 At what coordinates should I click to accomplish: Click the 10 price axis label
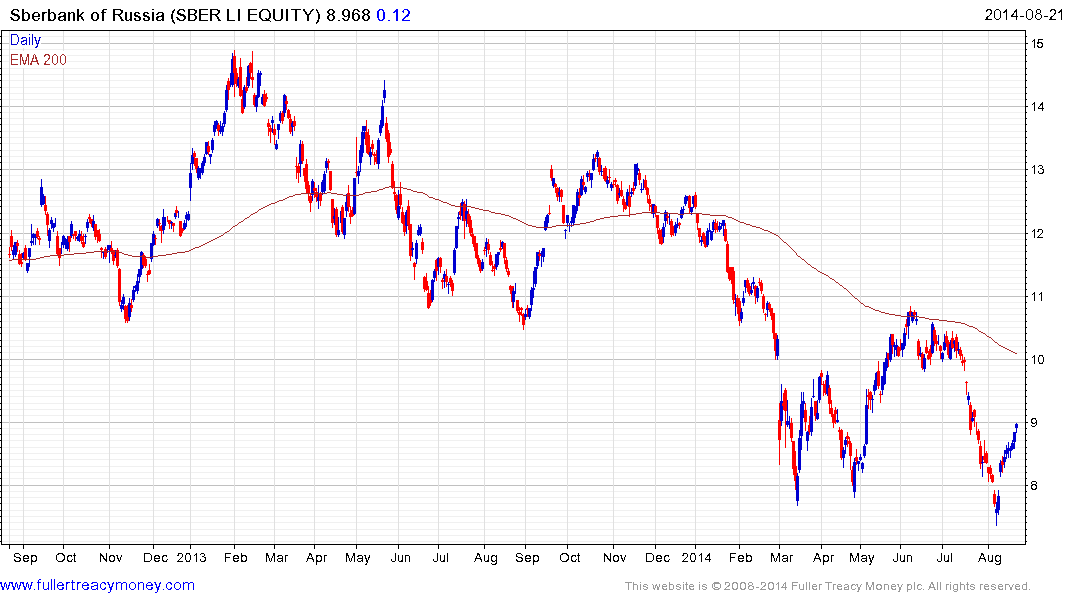click(x=1037, y=360)
